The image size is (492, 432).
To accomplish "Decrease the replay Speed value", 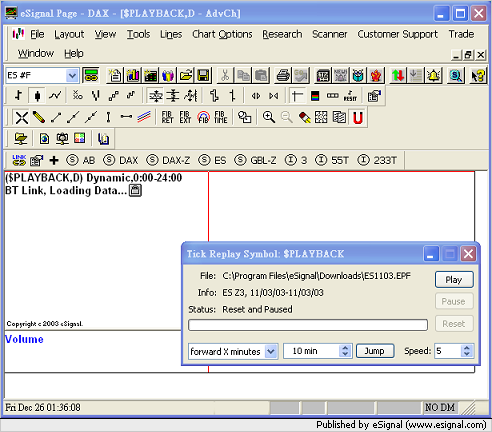I will pos(467,354).
